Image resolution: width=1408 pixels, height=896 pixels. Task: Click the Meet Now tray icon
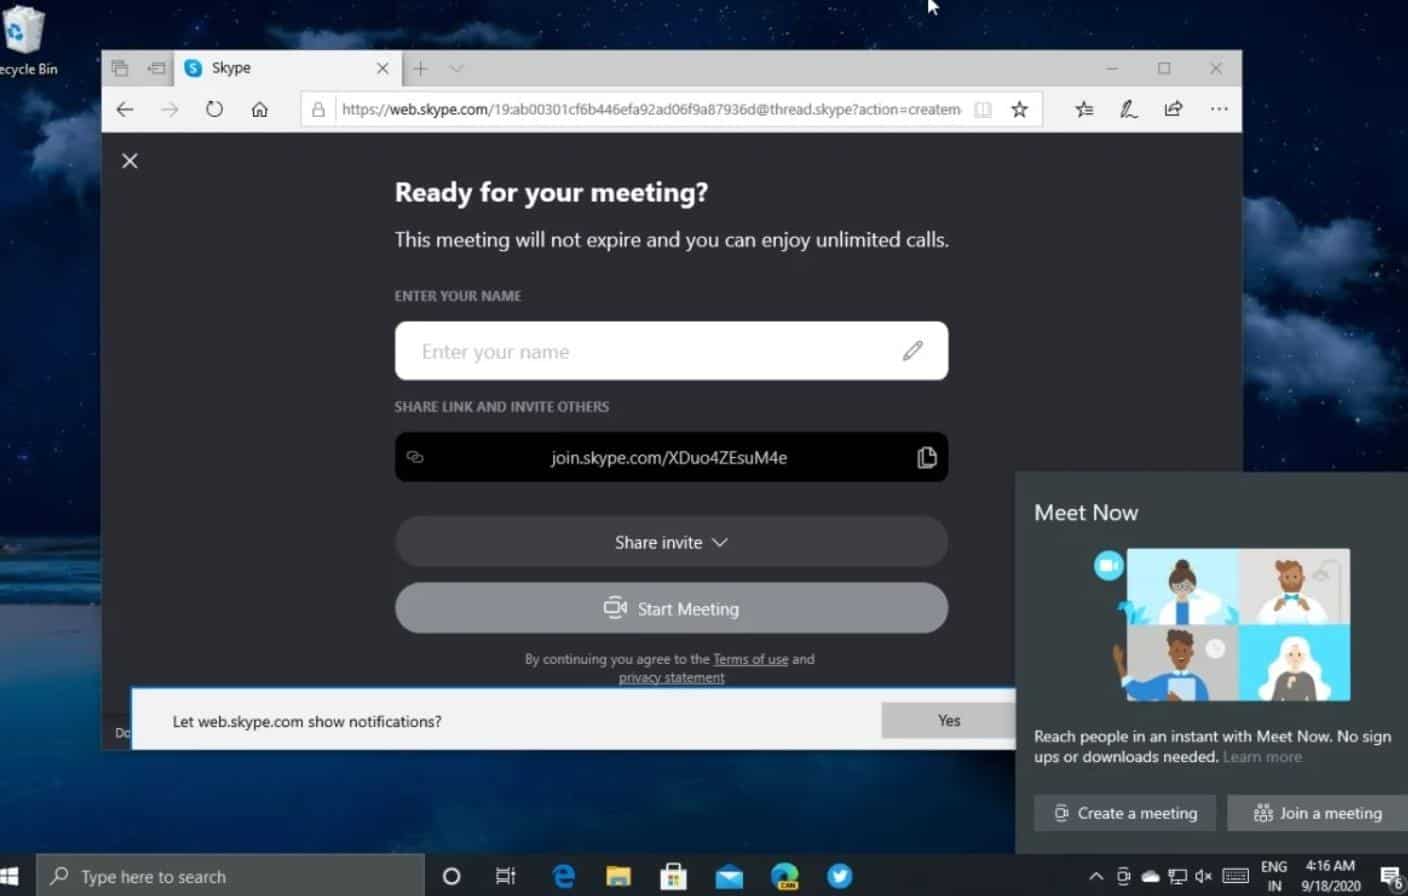pos(1123,876)
